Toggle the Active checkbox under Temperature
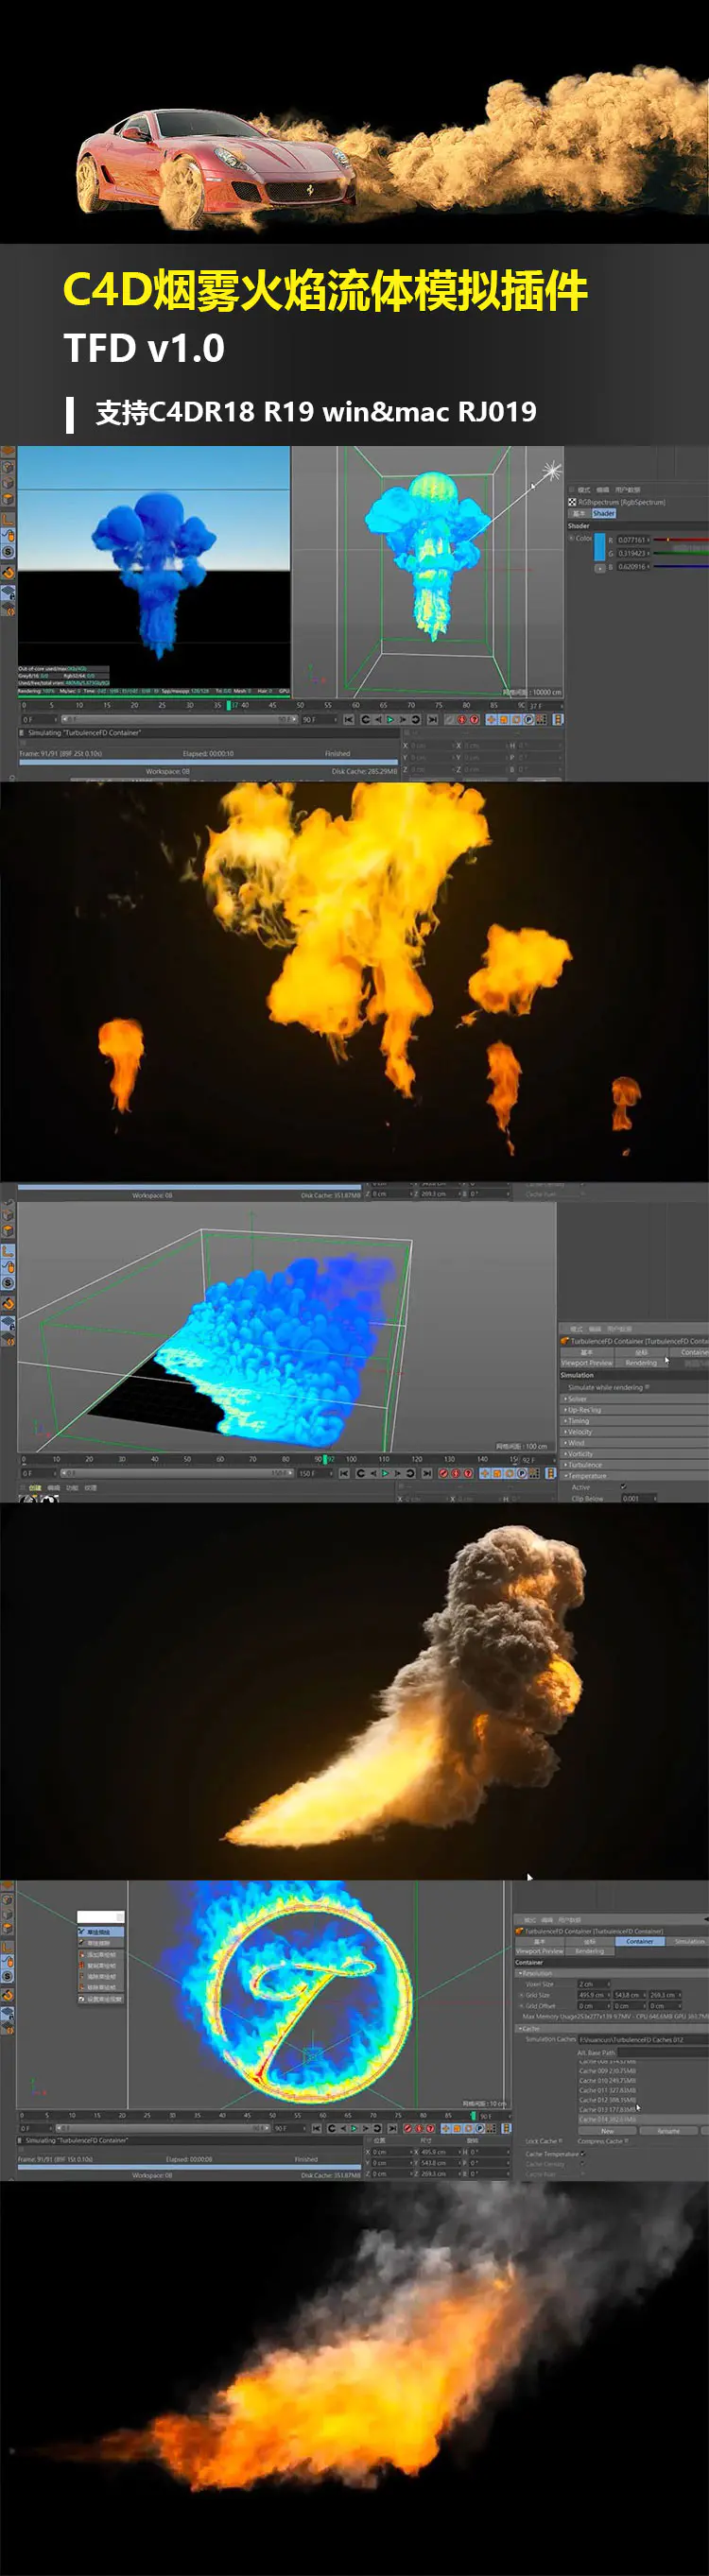Image resolution: width=709 pixels, height=2576 pixels. tap(624, 1488)
